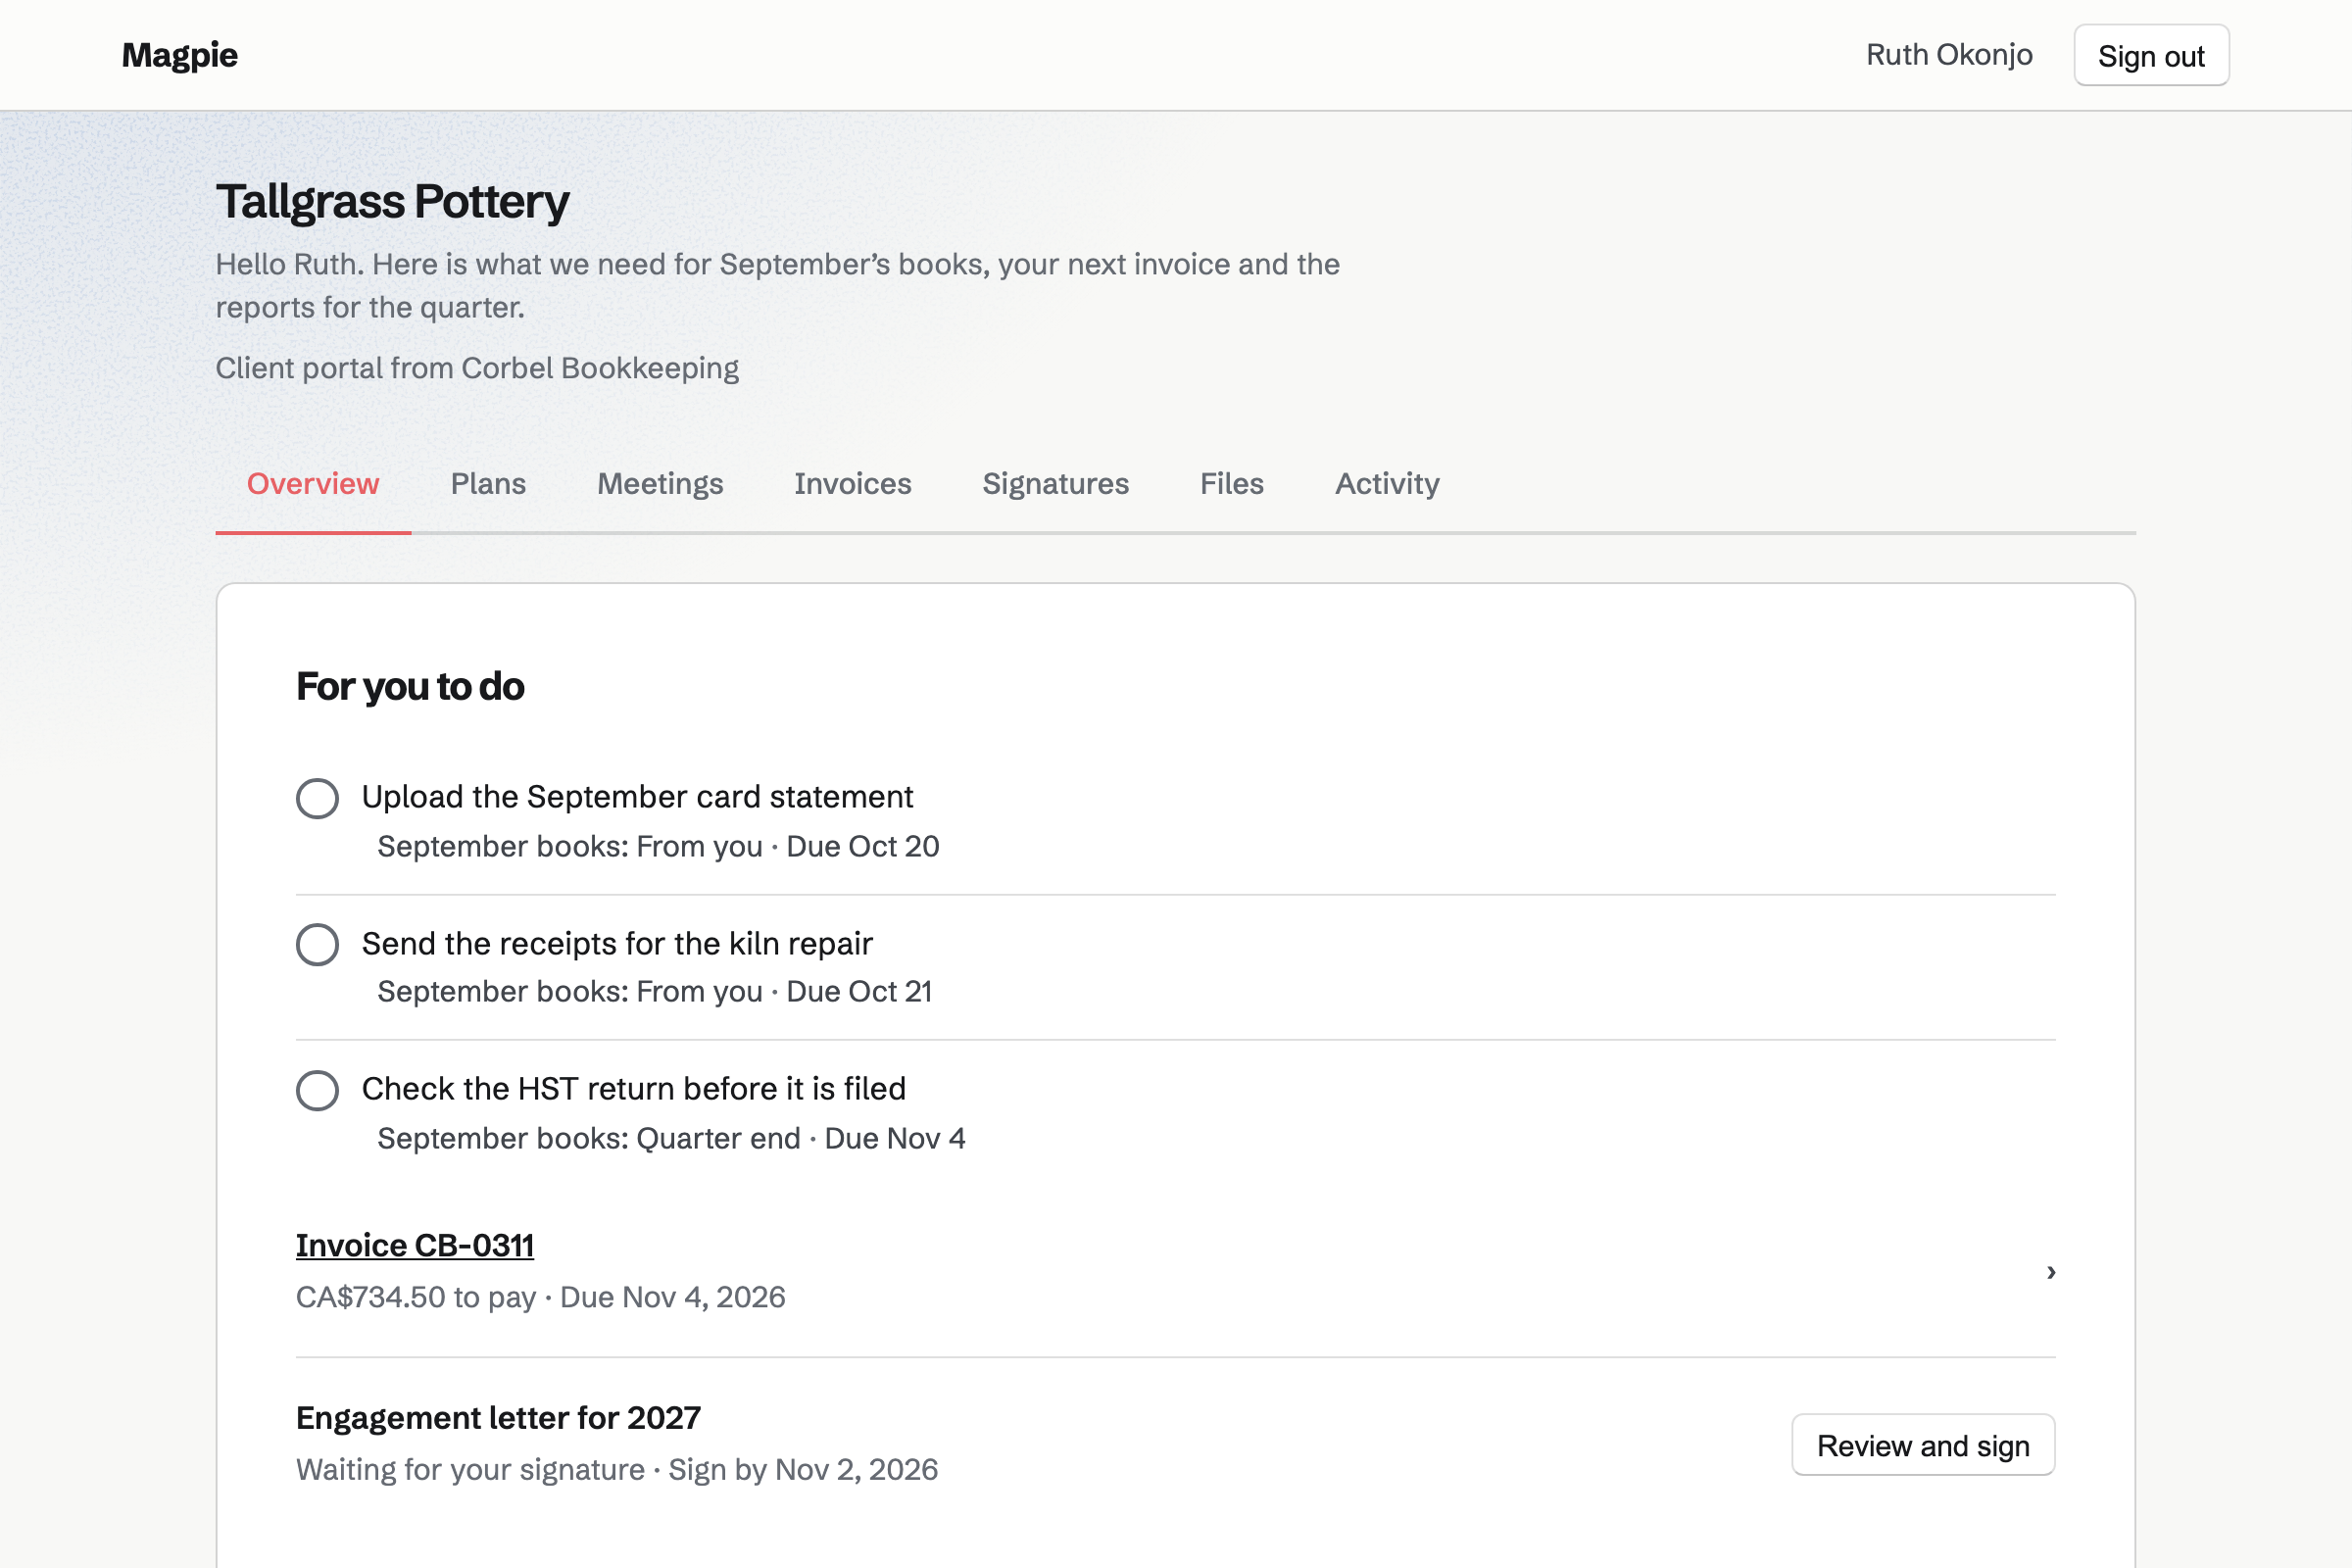
Task: Switch to the Plans tab
Action: pos(488,484)
